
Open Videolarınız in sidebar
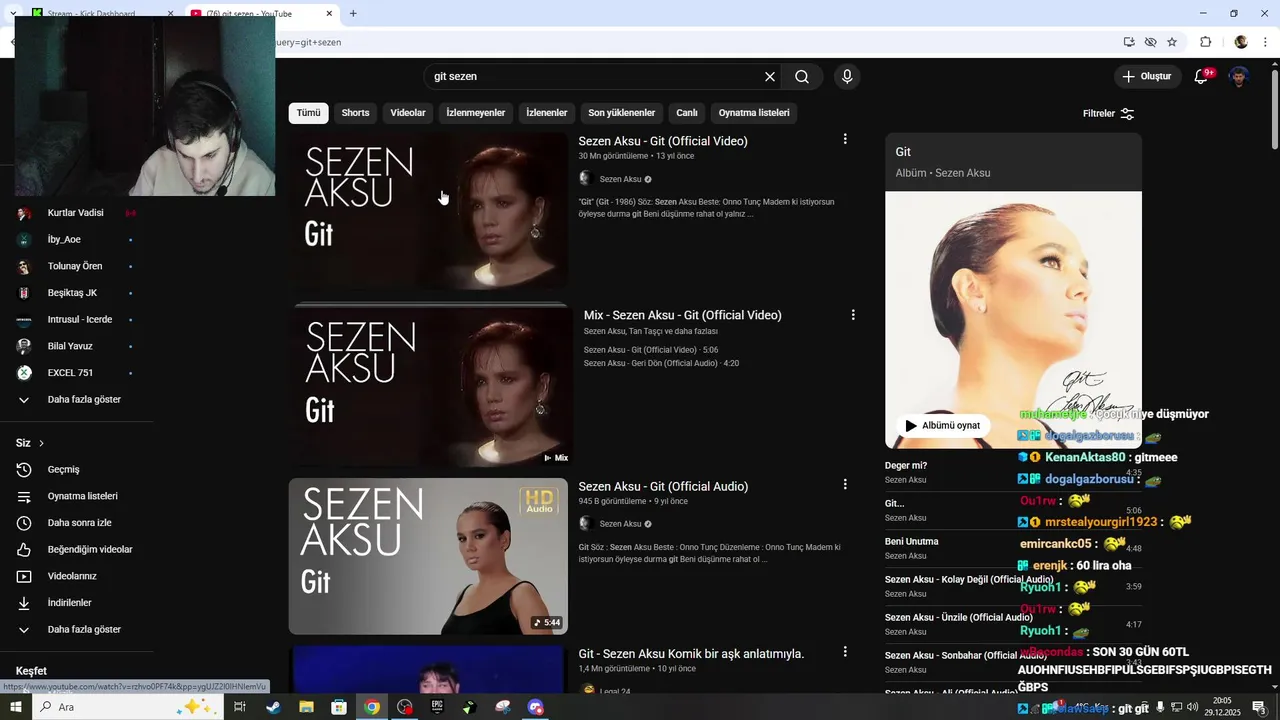72,576
